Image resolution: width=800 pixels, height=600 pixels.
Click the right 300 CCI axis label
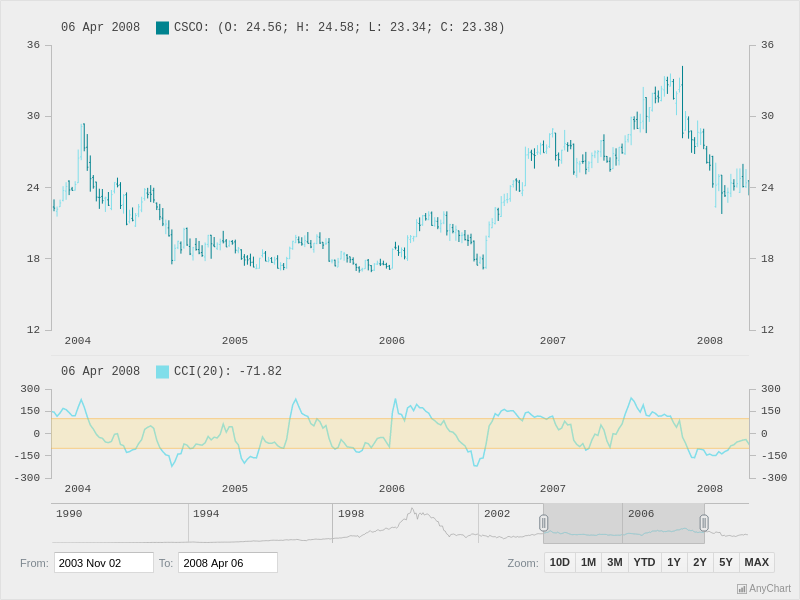[771, 389]
